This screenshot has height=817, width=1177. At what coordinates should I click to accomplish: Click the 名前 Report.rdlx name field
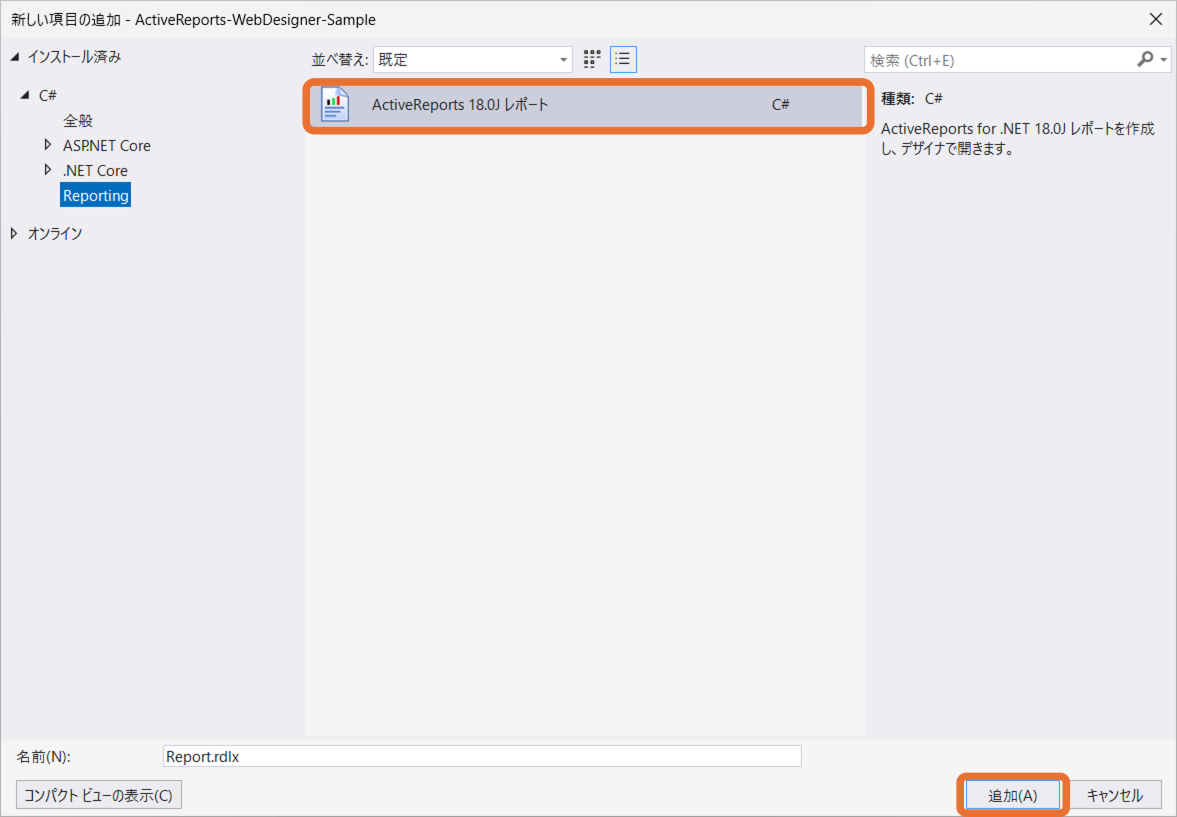coord(482,756)
